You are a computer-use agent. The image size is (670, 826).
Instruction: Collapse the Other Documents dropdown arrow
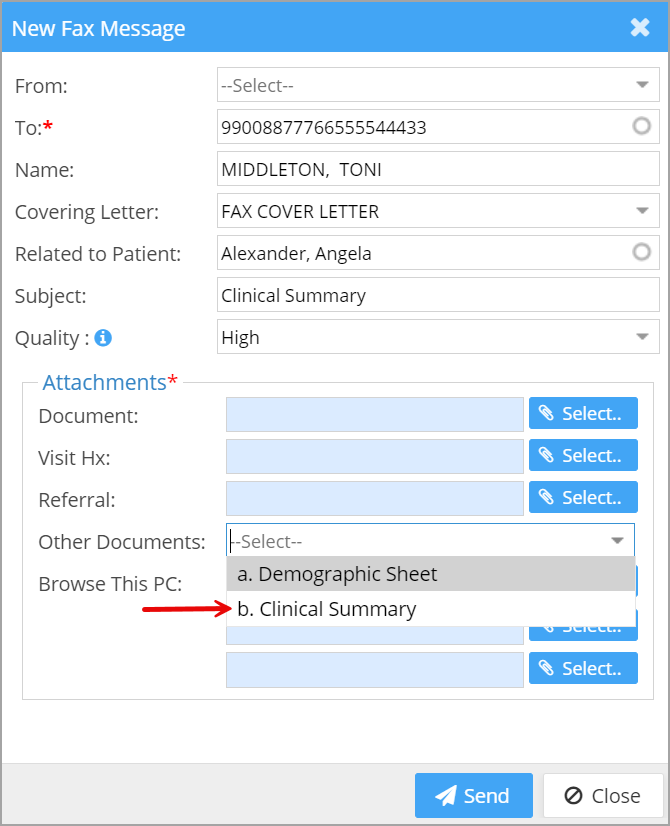(x=618, y=541)
